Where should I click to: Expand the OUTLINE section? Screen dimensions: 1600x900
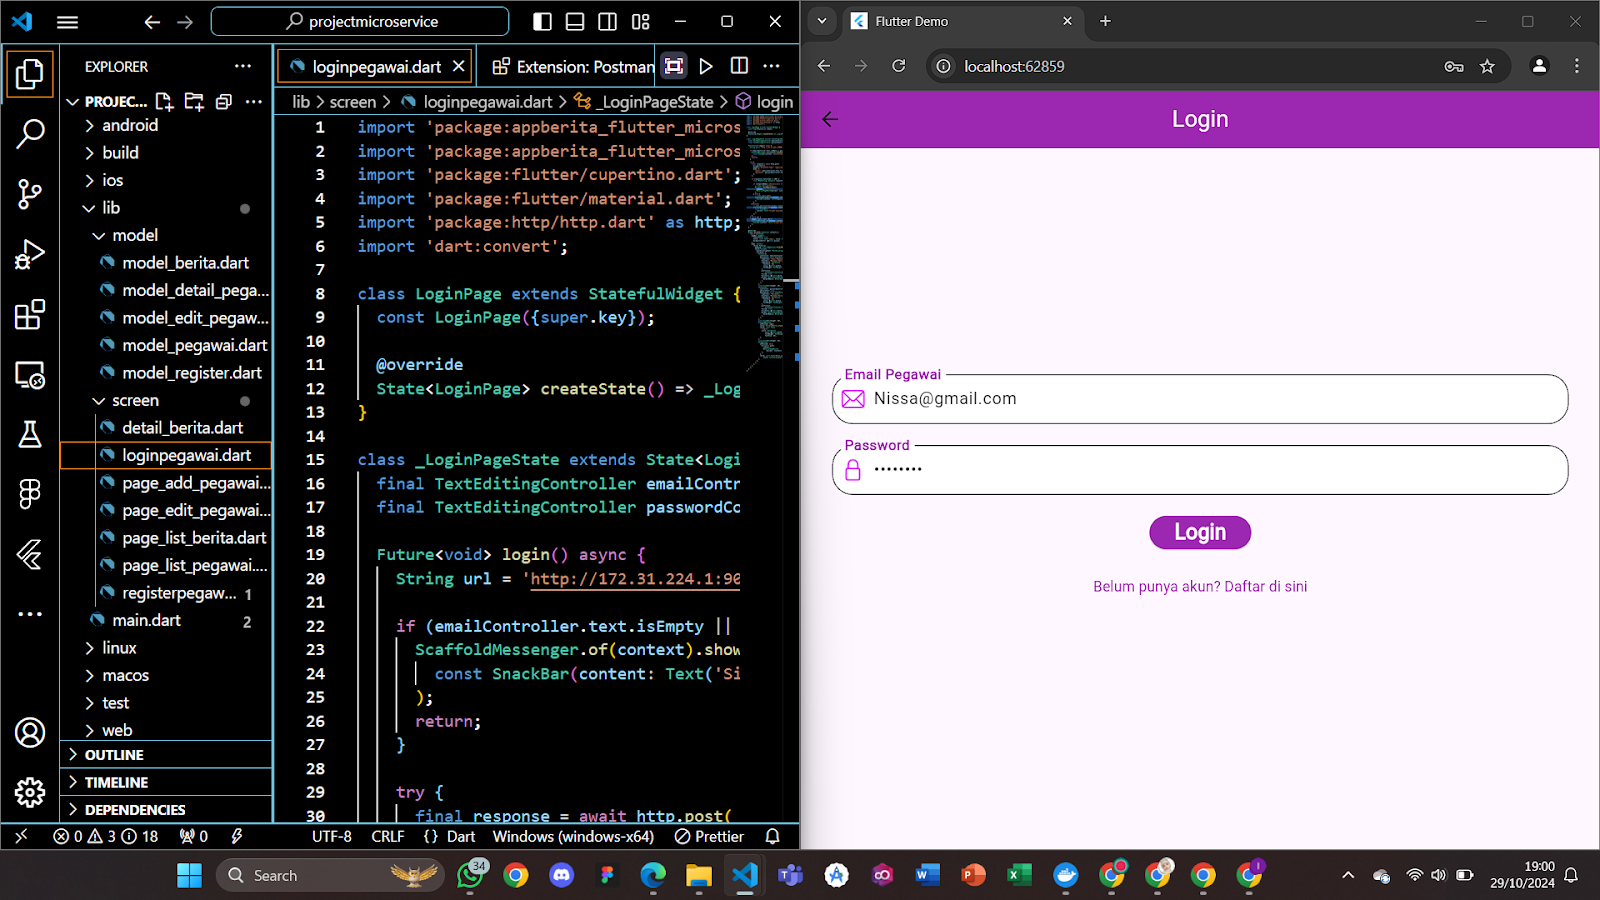coord(166,755)
